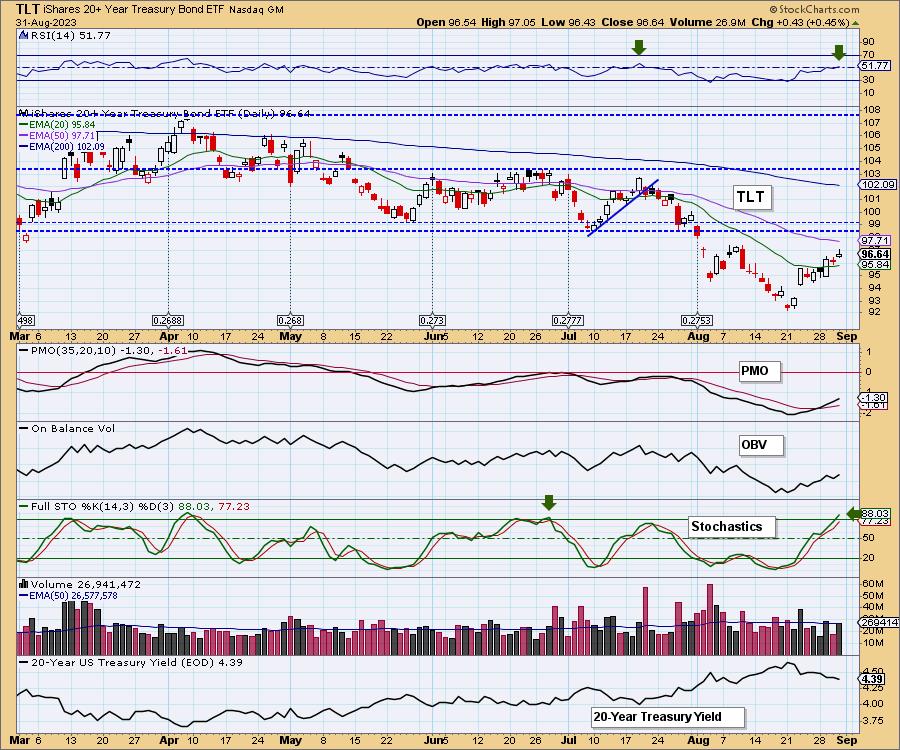Click the 102.09 EMA value tag on price axis
900x750 pixels.
[877, 185]
